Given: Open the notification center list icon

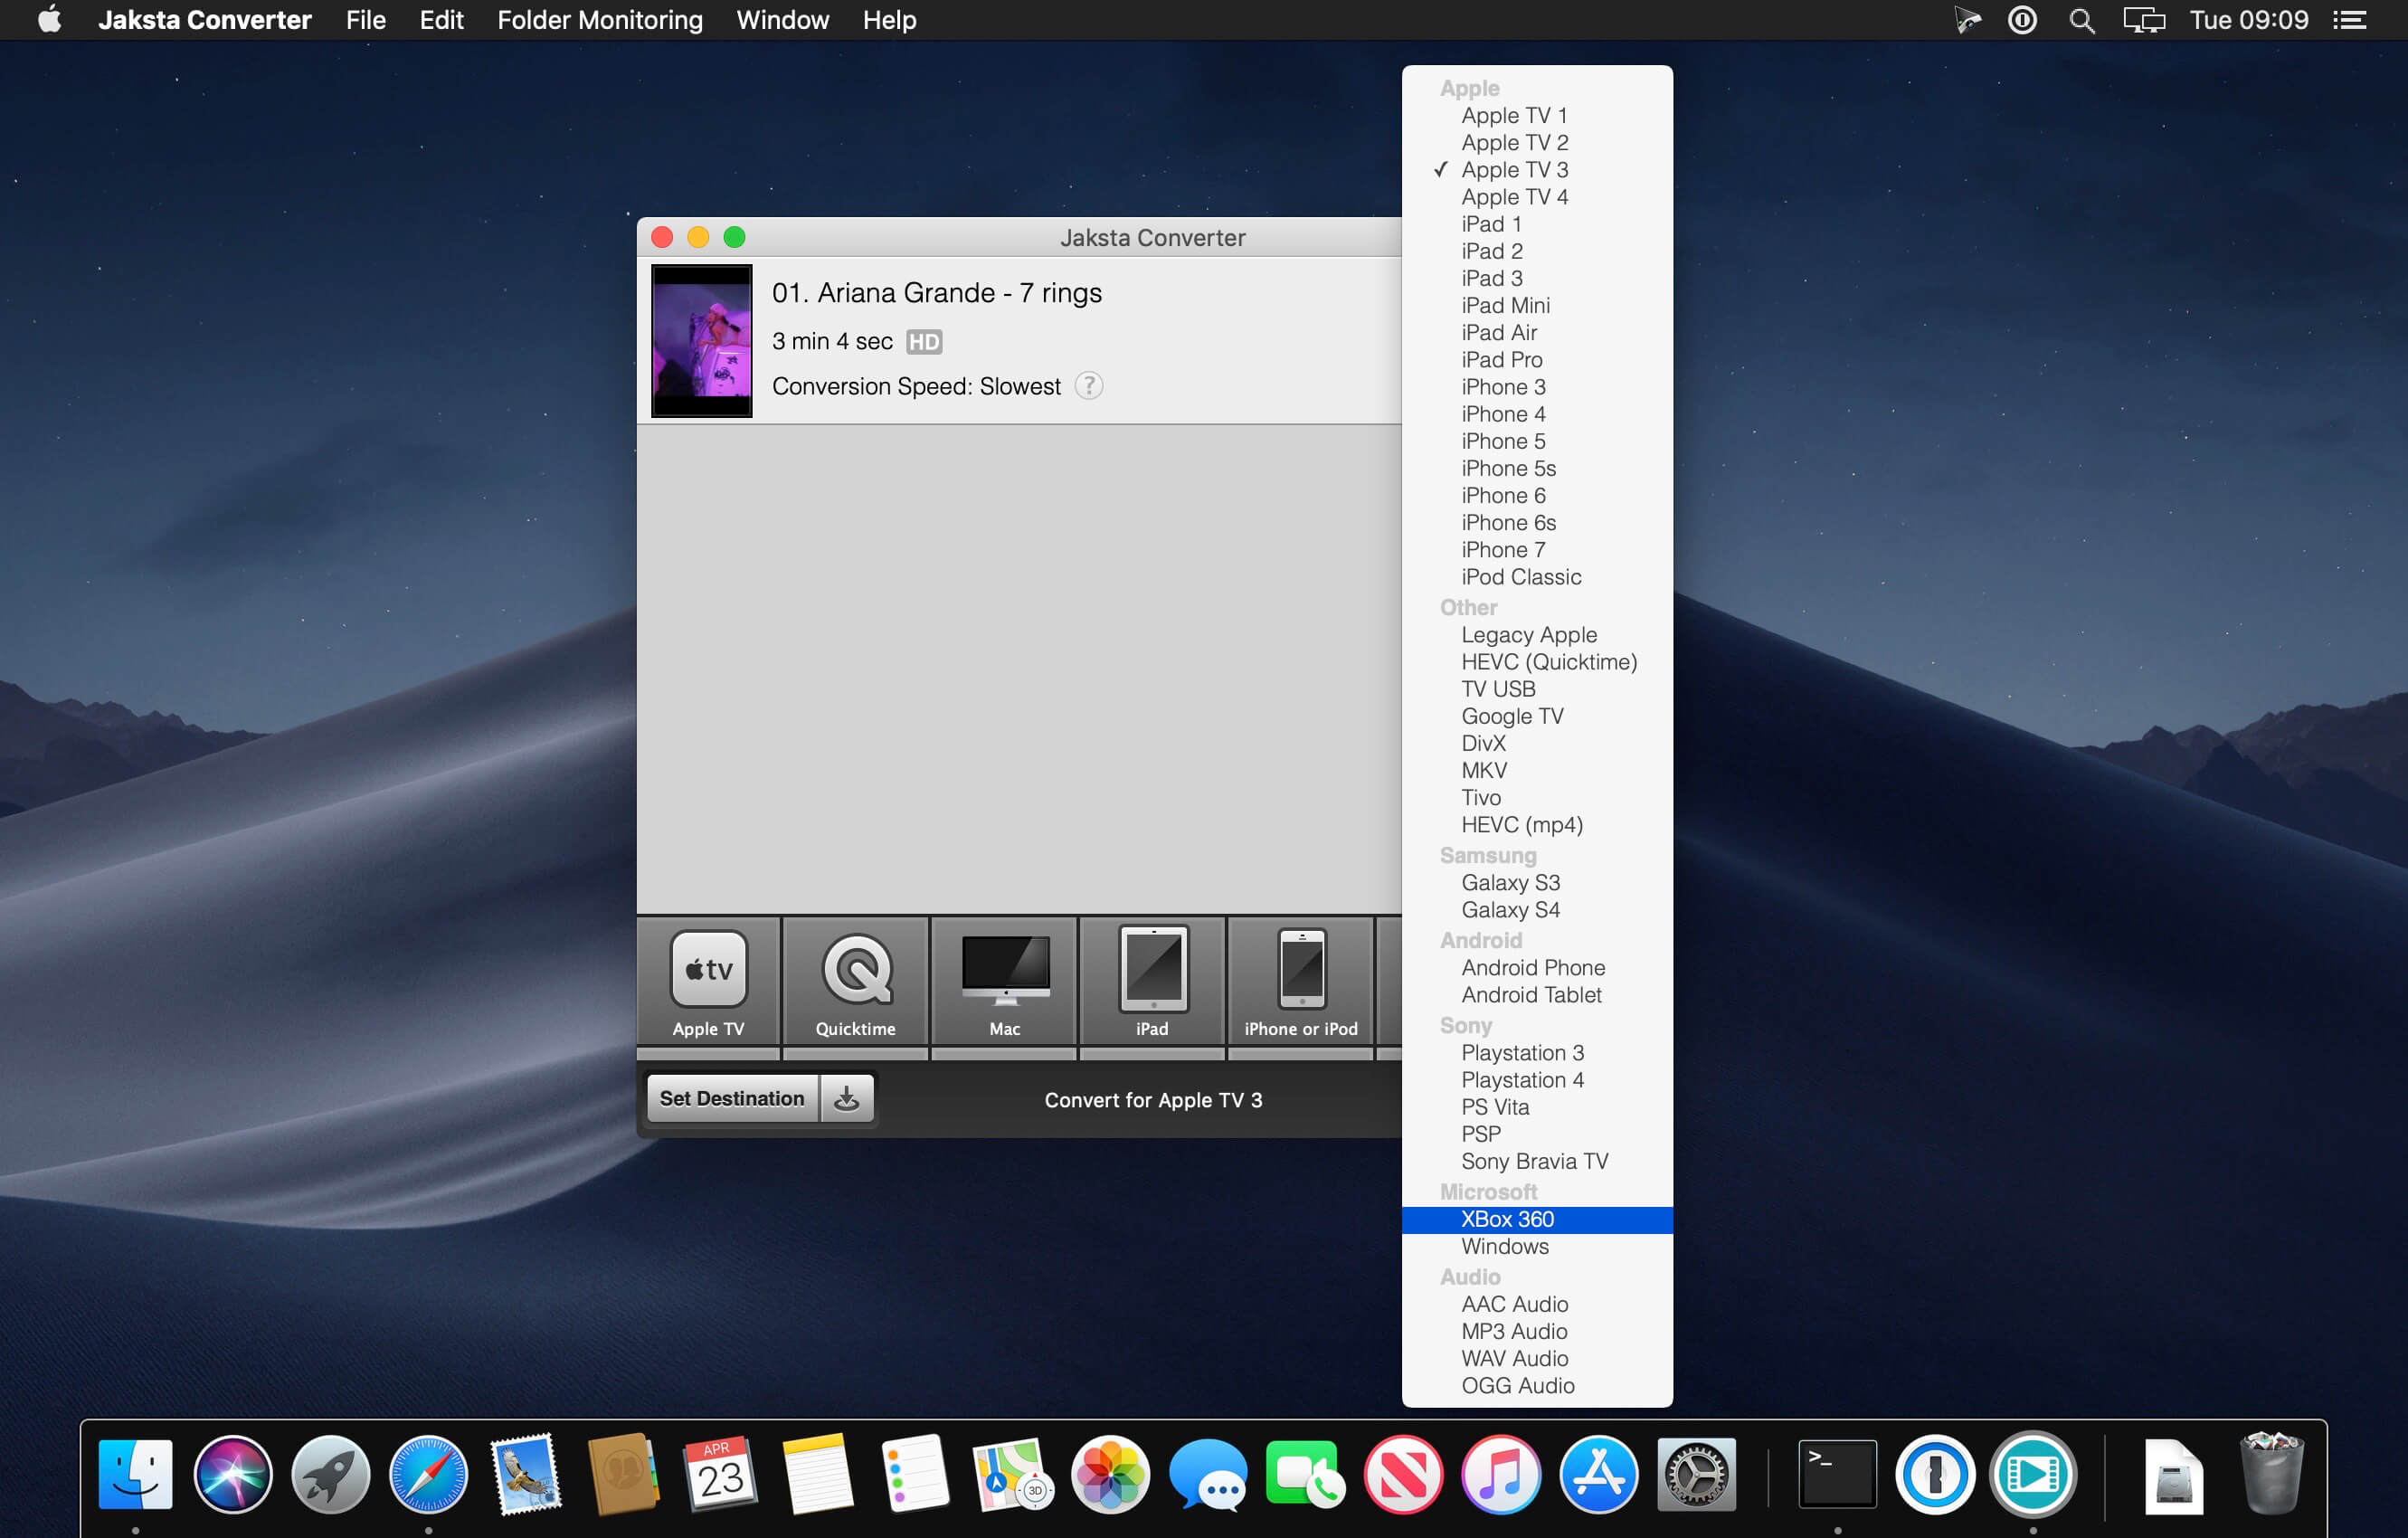Looking at the screenshot, I should tap(2349, 20).
